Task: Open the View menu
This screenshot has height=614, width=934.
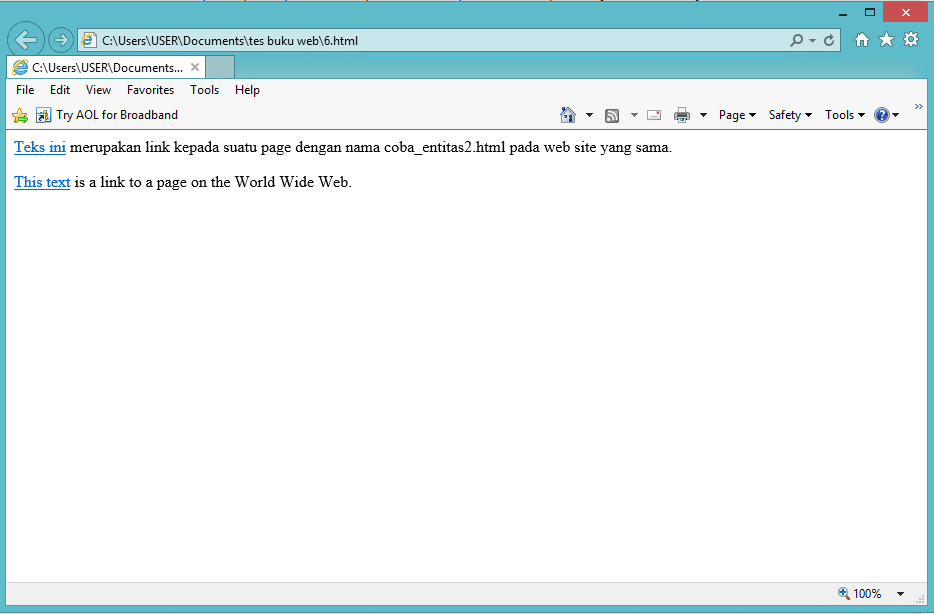Action: [98, 90]
